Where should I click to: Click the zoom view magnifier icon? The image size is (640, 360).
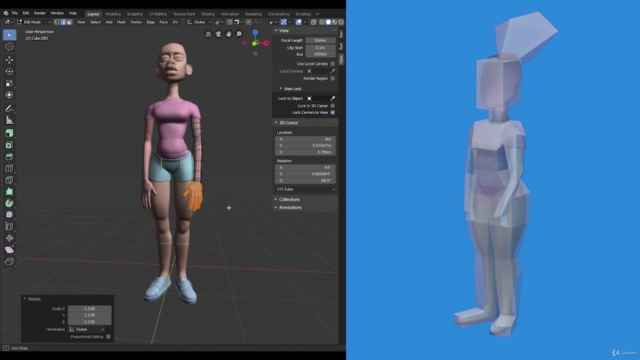(239, 34)
